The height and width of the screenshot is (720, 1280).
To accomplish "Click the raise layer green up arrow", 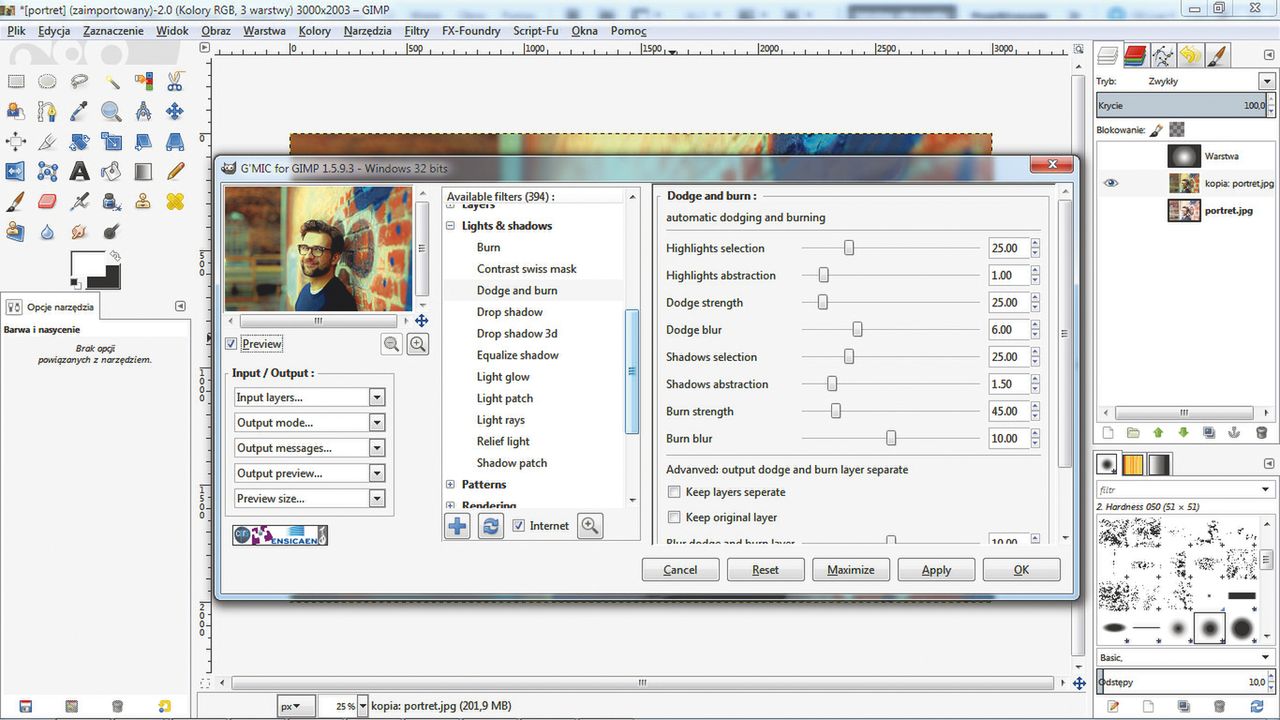I will click(x=1158, y=433).
